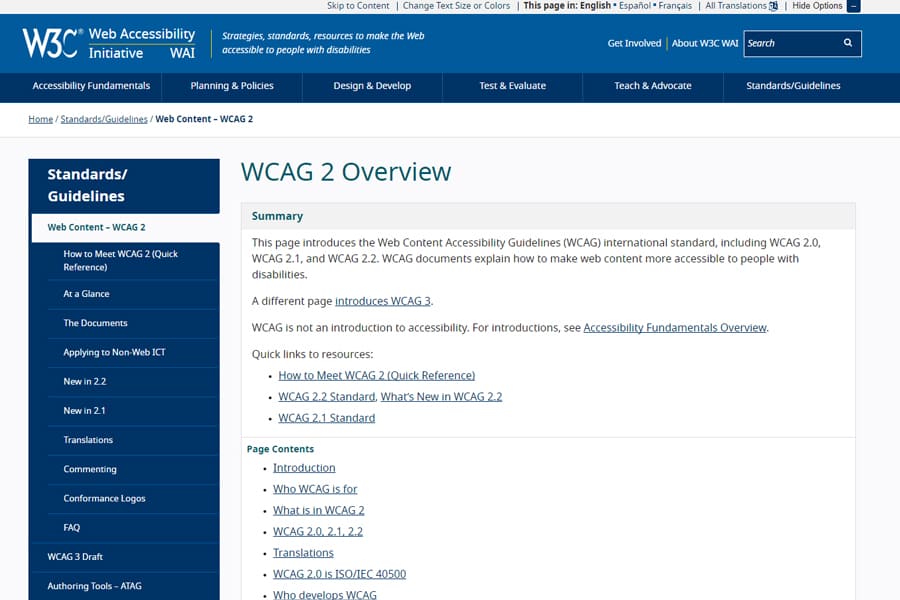Open Change Text Size or Colors
Screen dimensions: 900x600
click(x=456, y=6)
